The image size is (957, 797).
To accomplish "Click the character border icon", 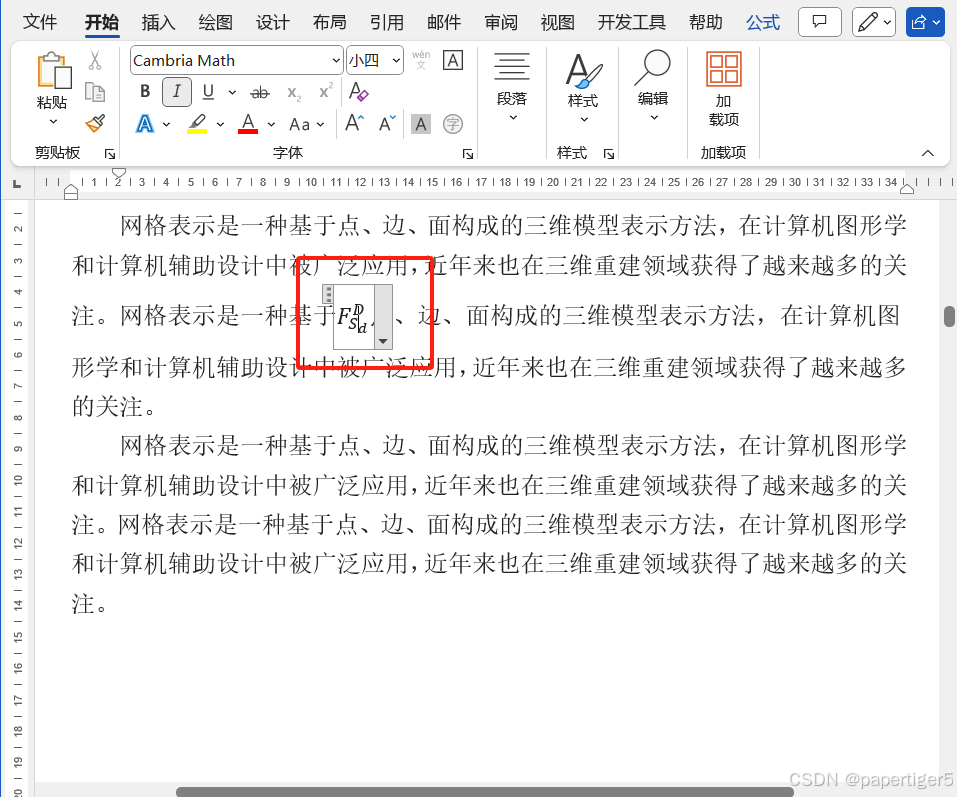I will [x=453, y=60].
